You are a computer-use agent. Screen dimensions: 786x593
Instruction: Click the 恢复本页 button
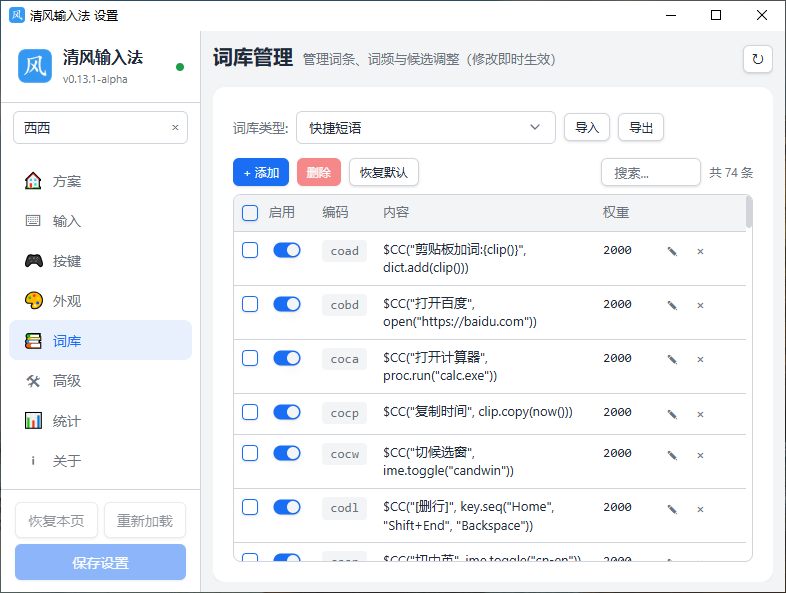[x=56, y=520]
